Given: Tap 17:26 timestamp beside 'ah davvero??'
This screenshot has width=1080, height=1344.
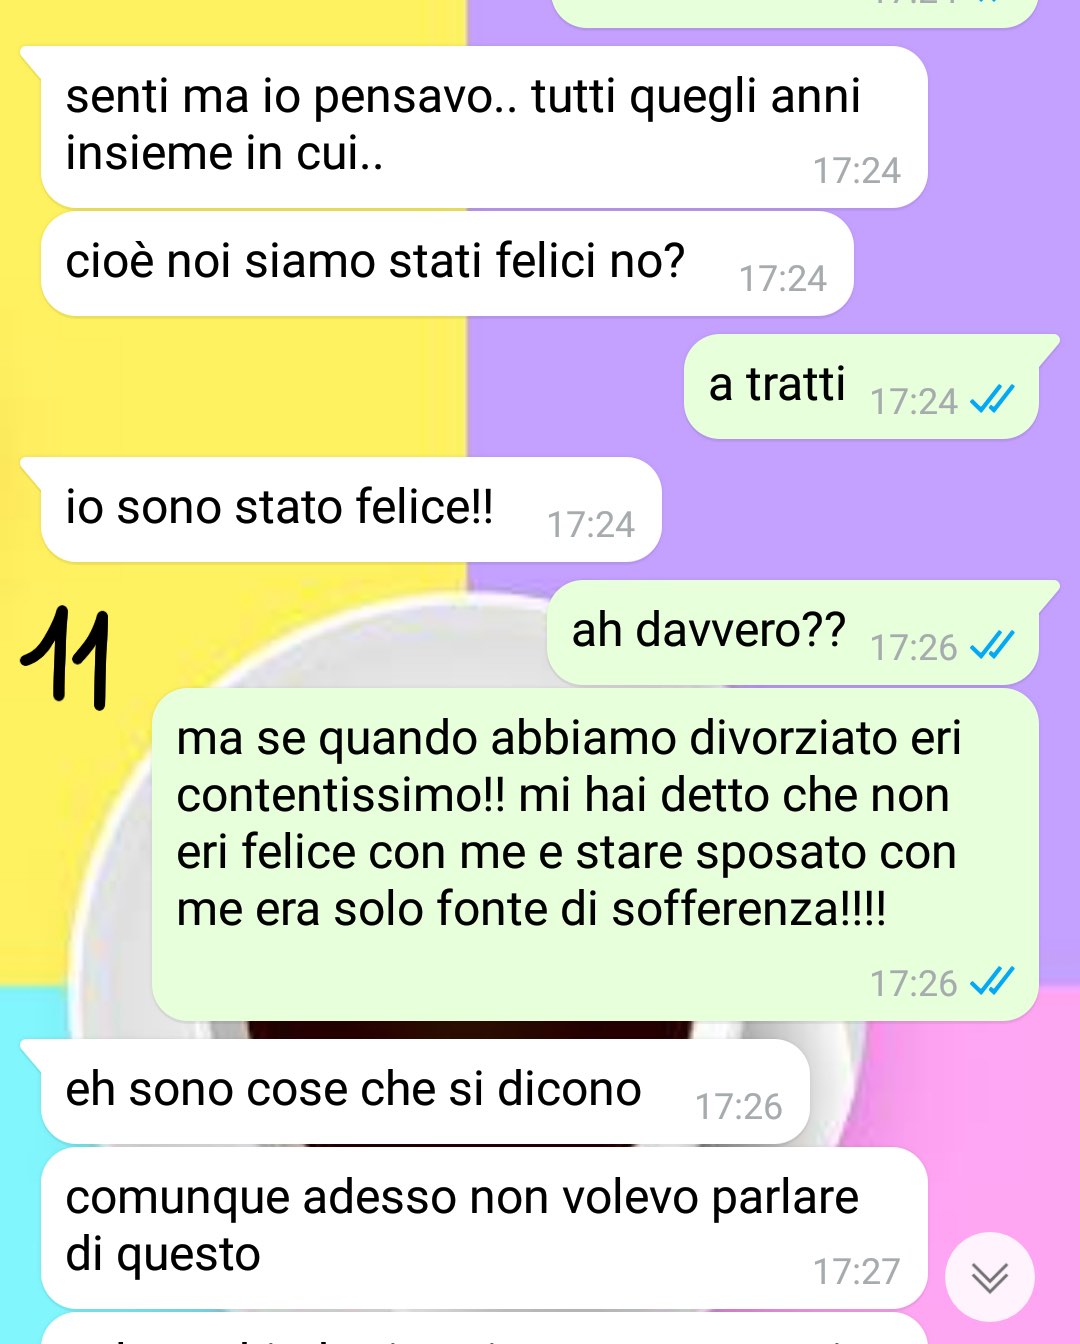Looking at the screenshot, I should click(914, 647).
